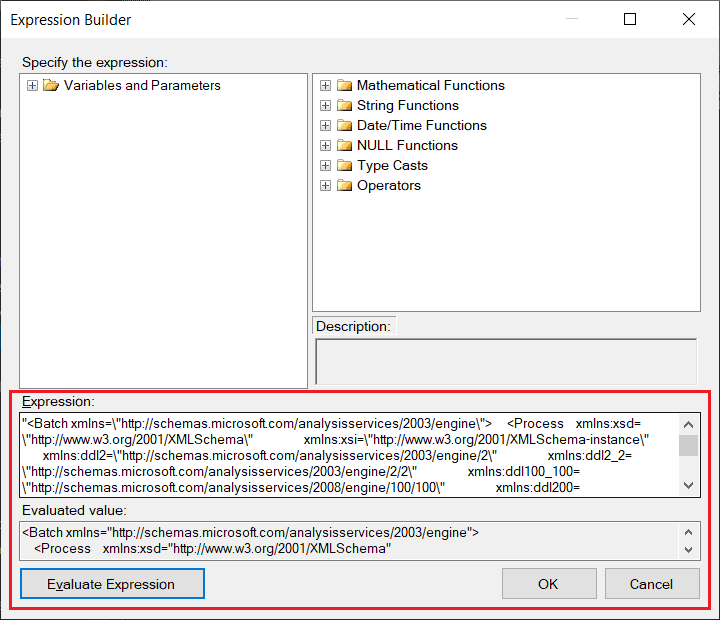Viewport: 720px width, 620px height.
Task: Click the Operators folder icon
Action: (344, 185)
